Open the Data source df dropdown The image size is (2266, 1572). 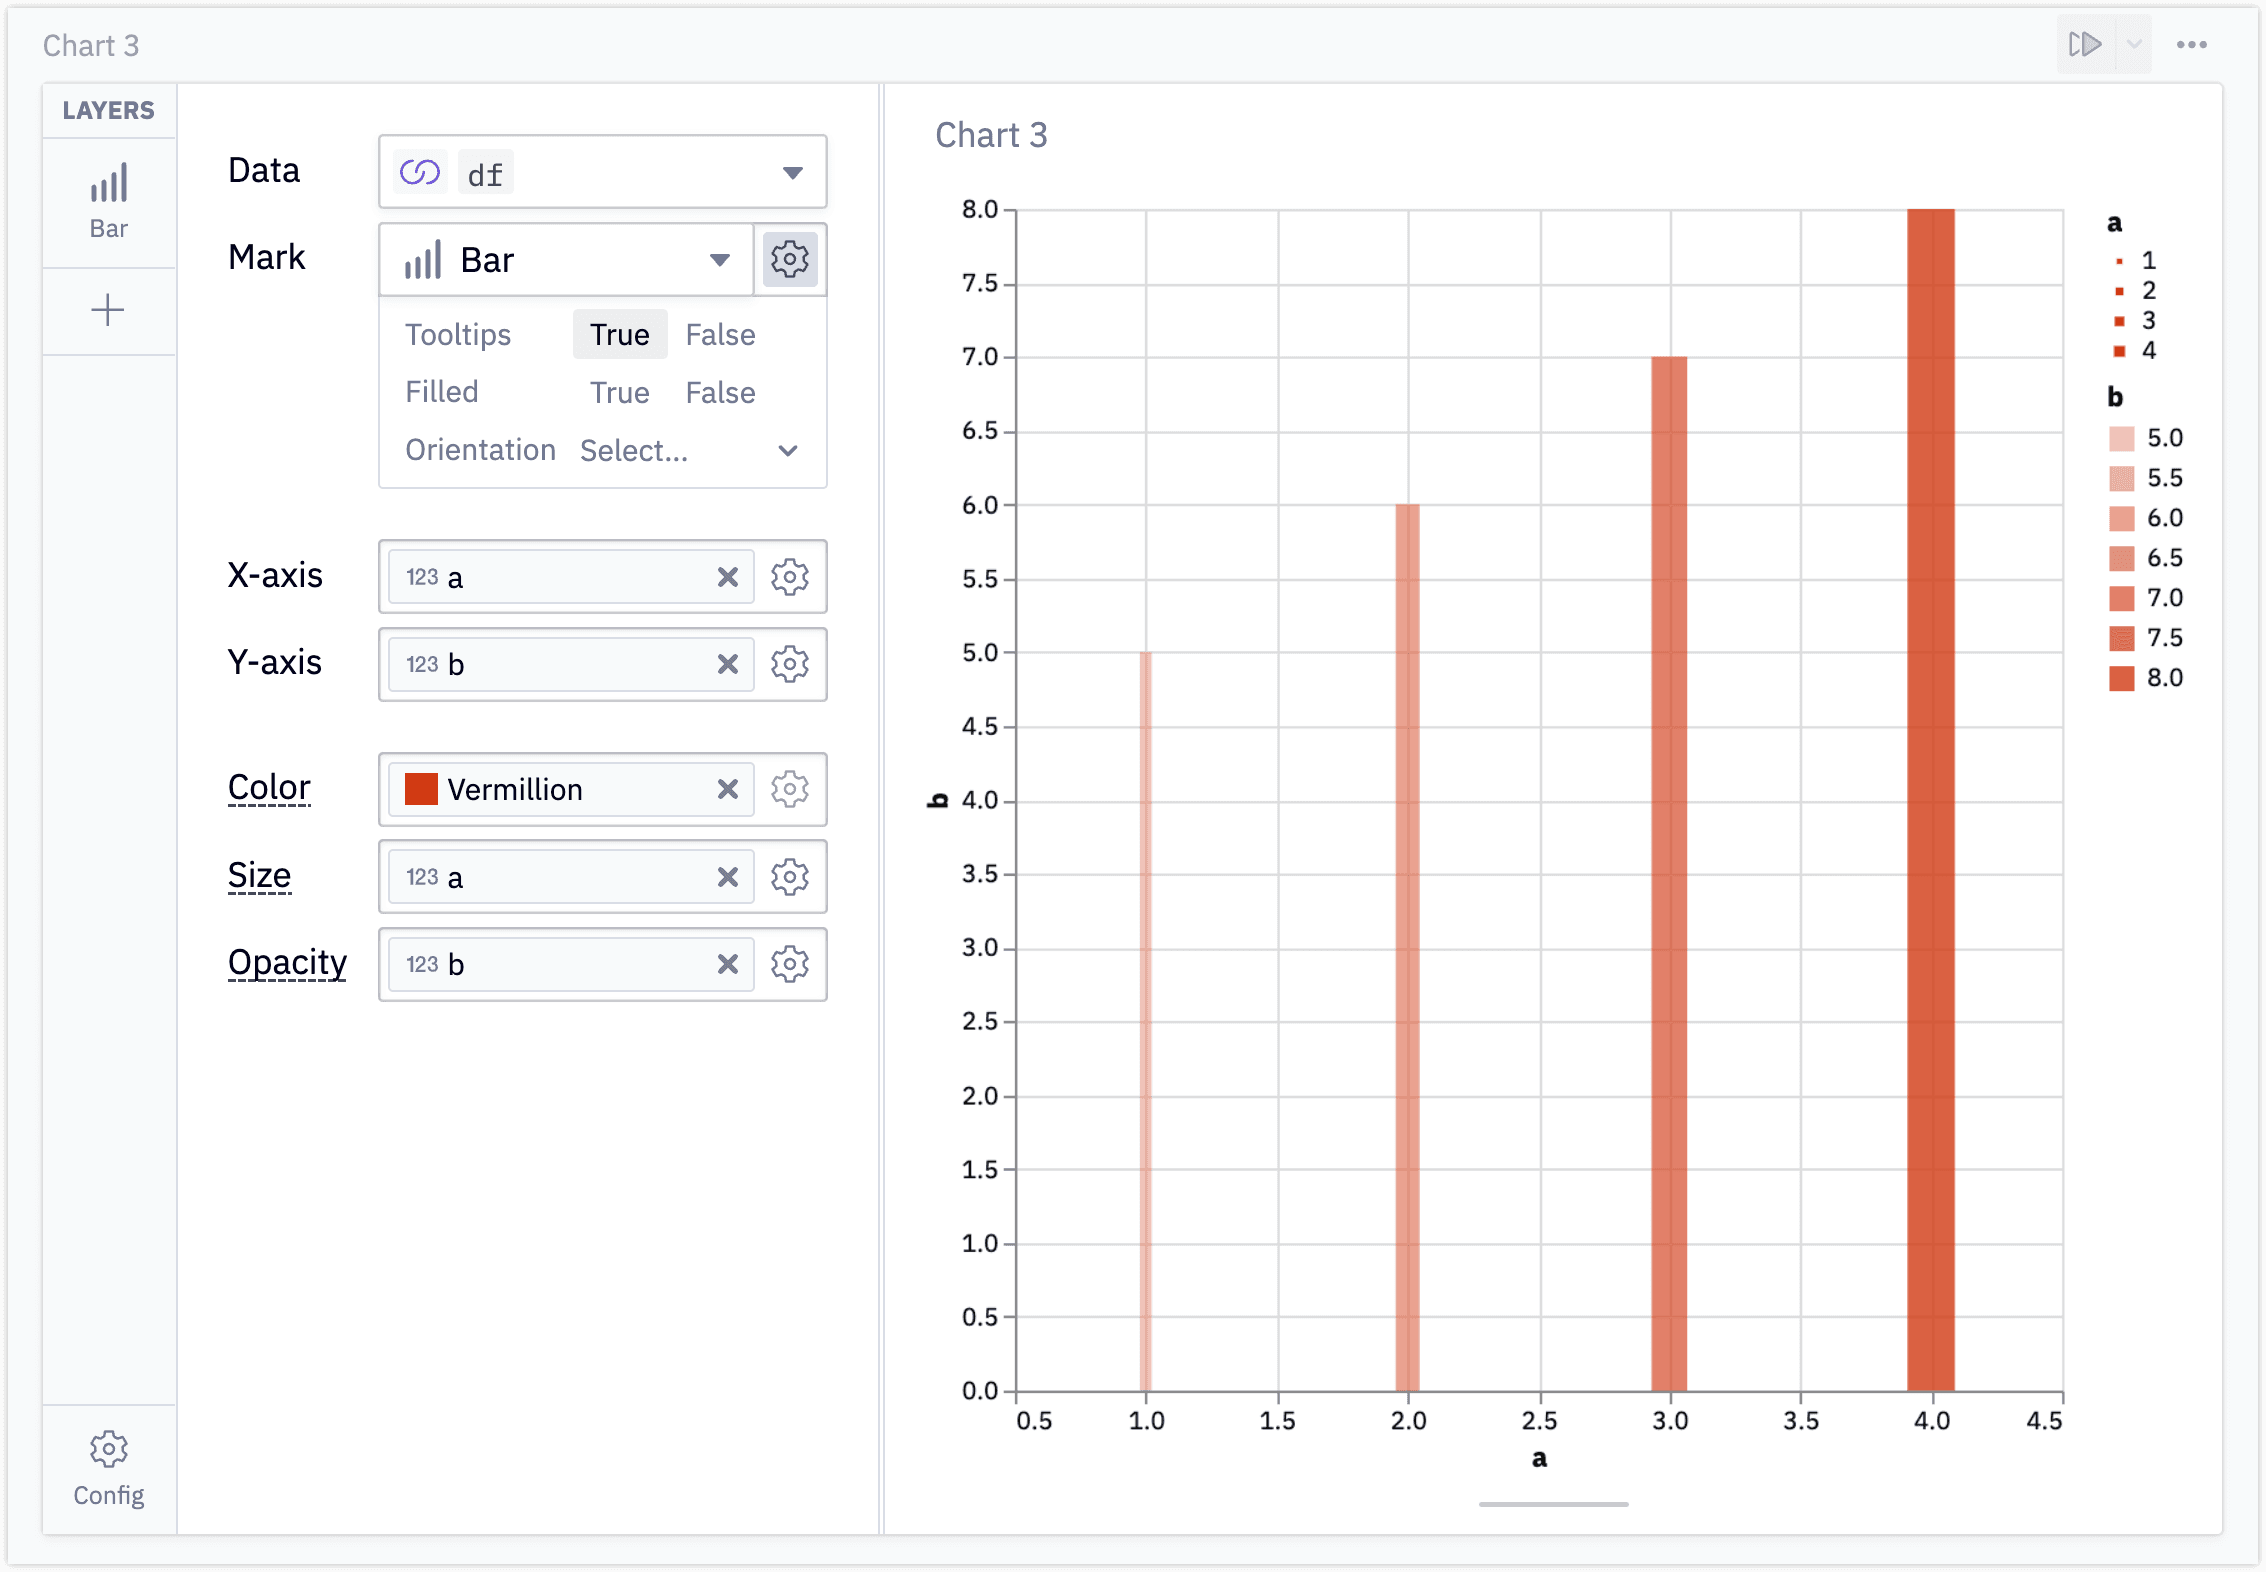pos(602,173)
